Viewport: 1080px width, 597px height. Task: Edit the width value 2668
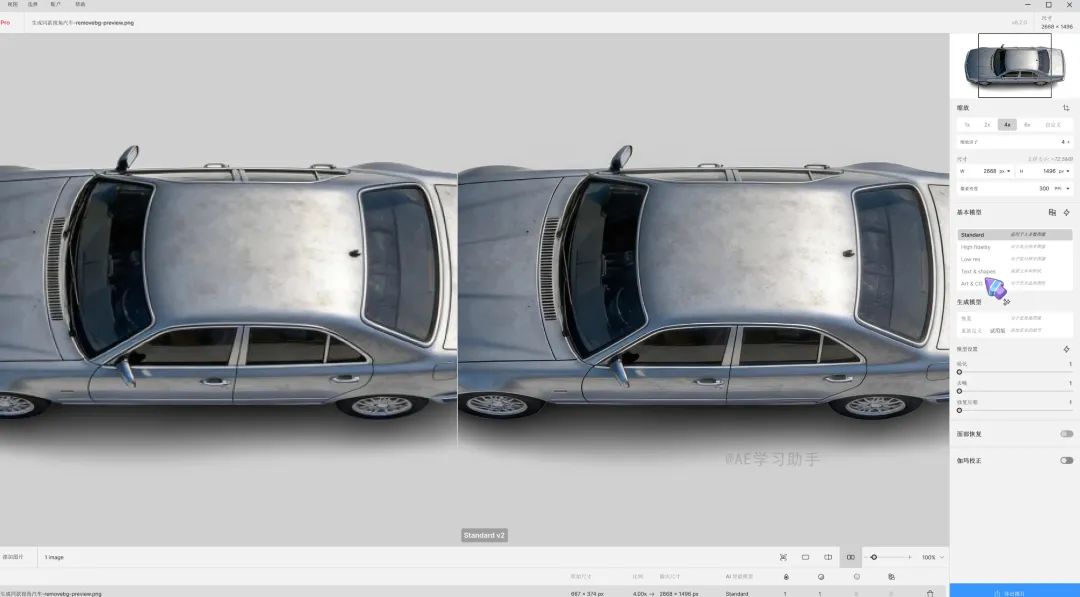989,171
